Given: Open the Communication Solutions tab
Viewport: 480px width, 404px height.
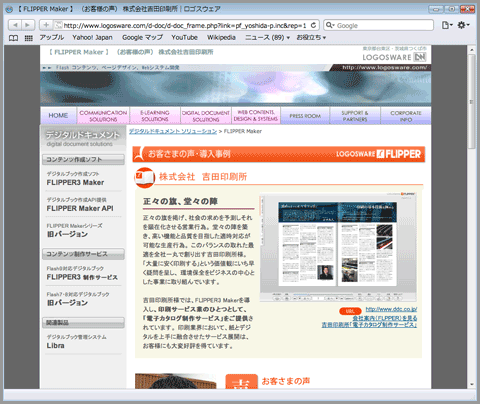Looking at the screenshot, I should point(103,115).
